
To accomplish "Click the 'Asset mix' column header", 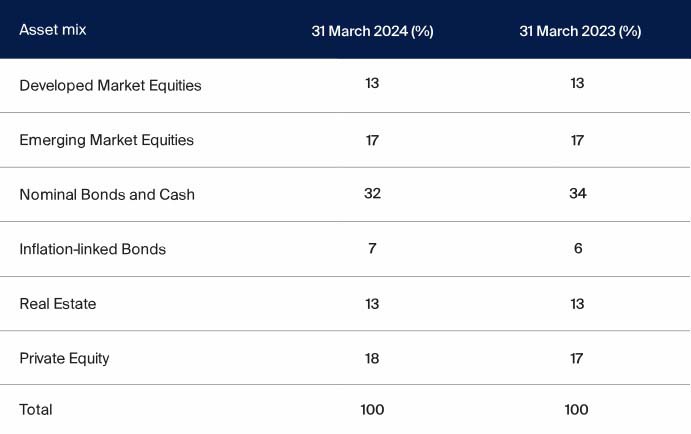I will click(x=52, y=30).
